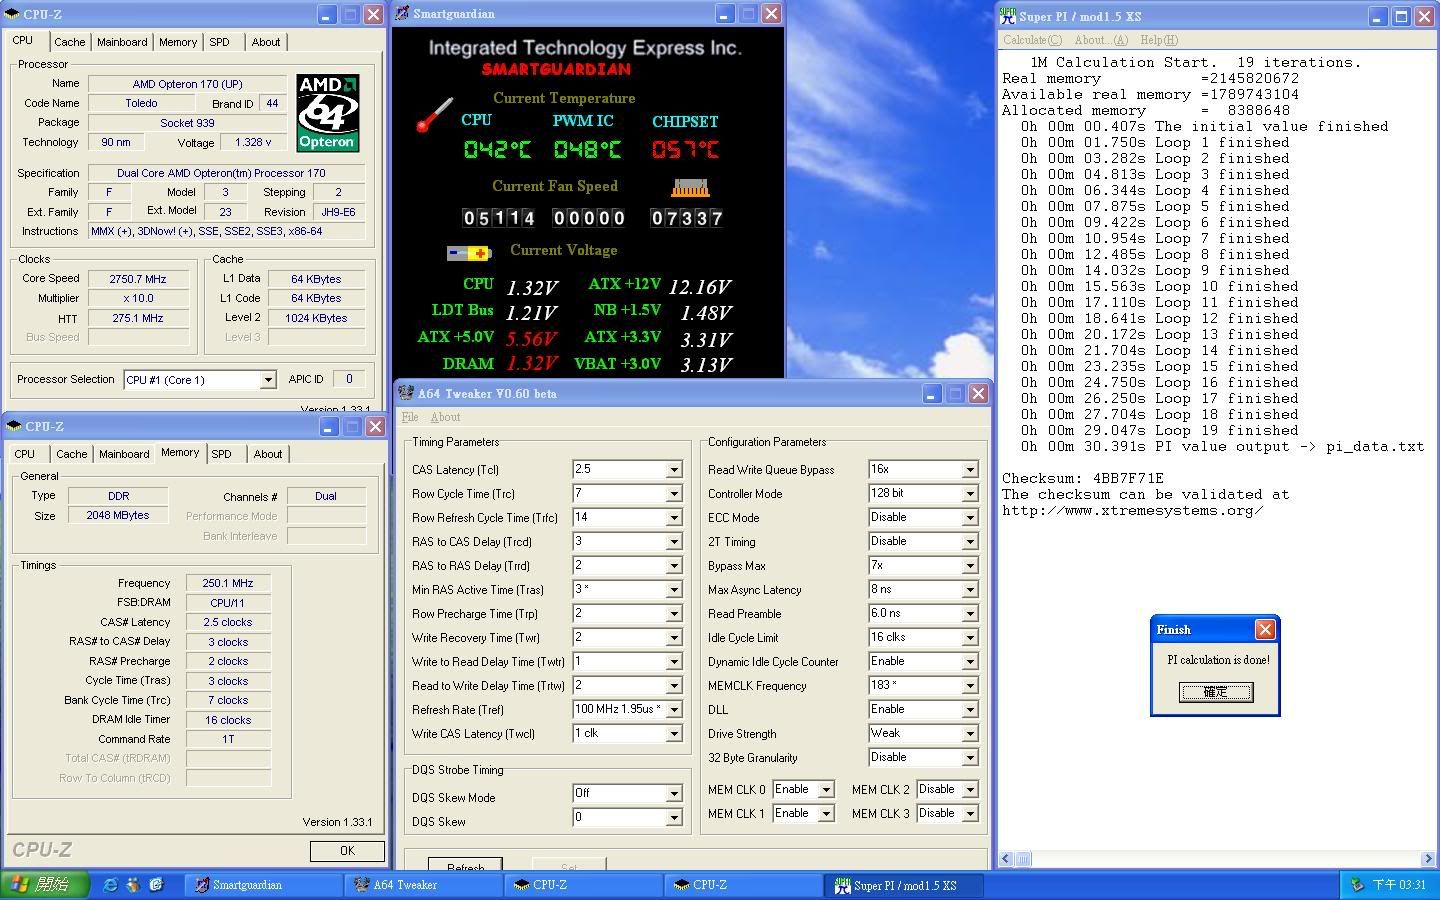Open the Row Refresh Cycle Time (Trfc) dropdown

pyautogui.click(x=674, y=518)
